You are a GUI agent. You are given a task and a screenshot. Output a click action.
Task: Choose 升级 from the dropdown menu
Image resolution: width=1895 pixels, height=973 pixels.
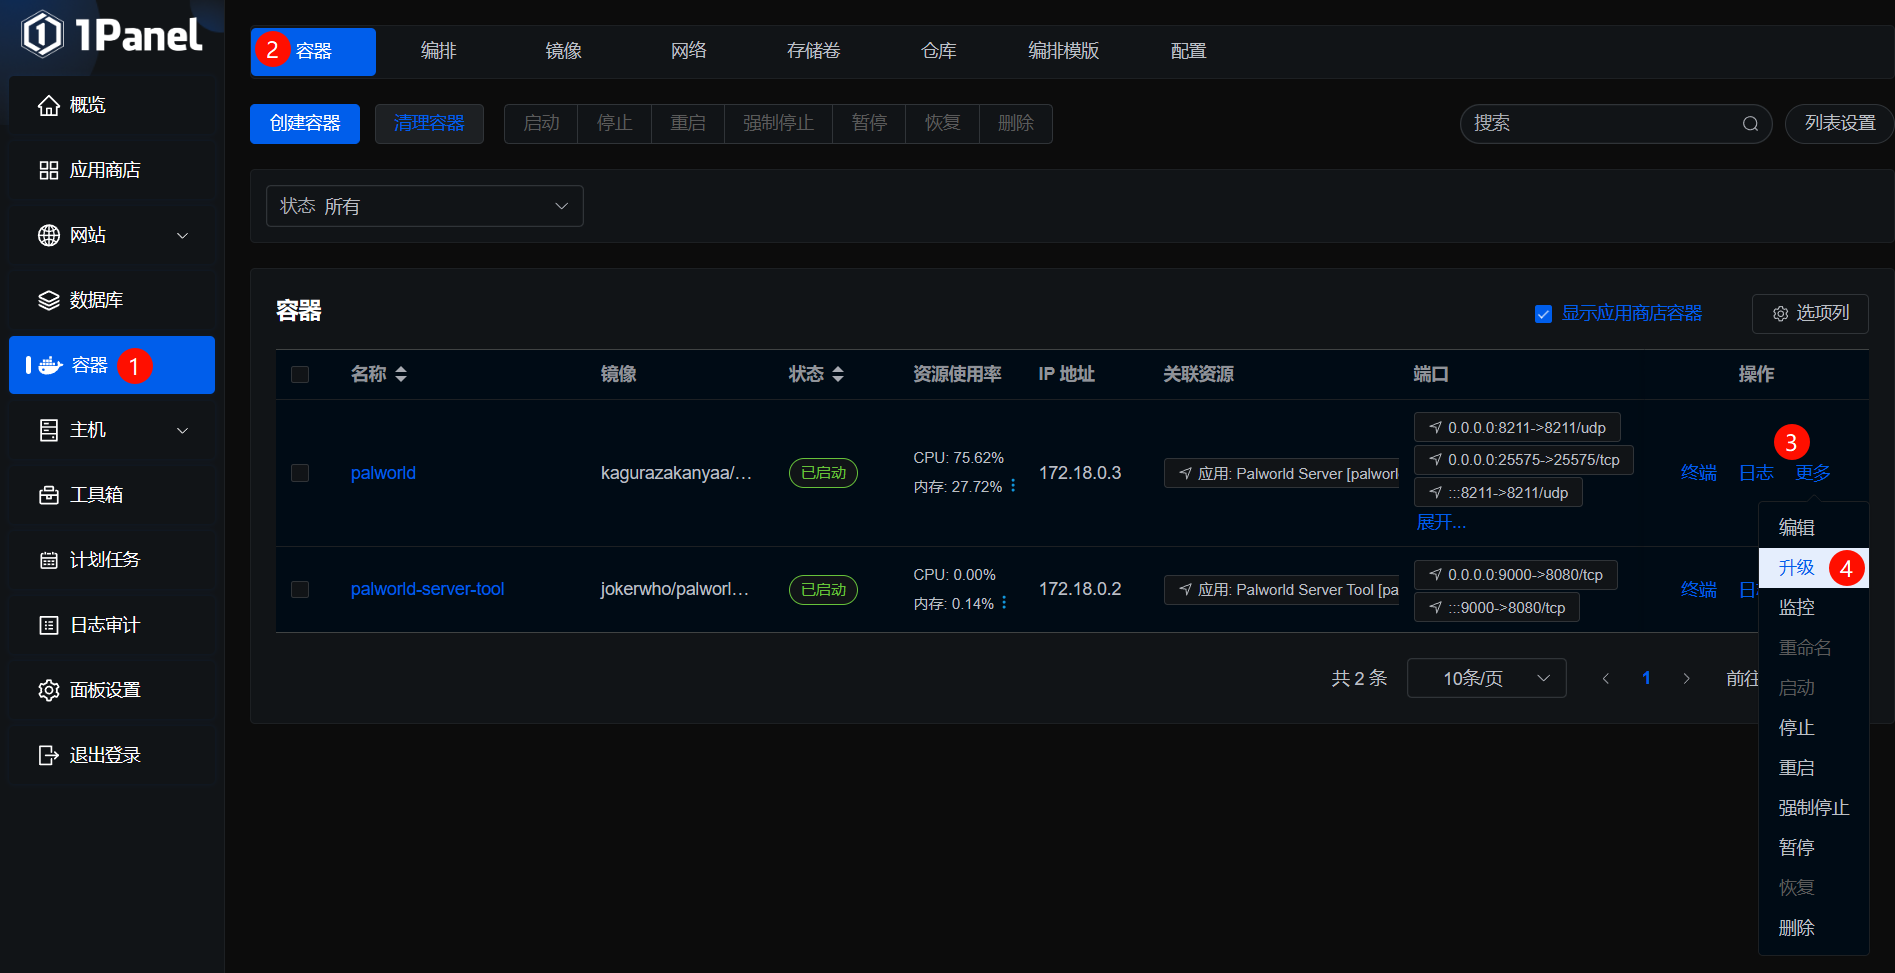pyautogui.click(x=1813, y=568)
